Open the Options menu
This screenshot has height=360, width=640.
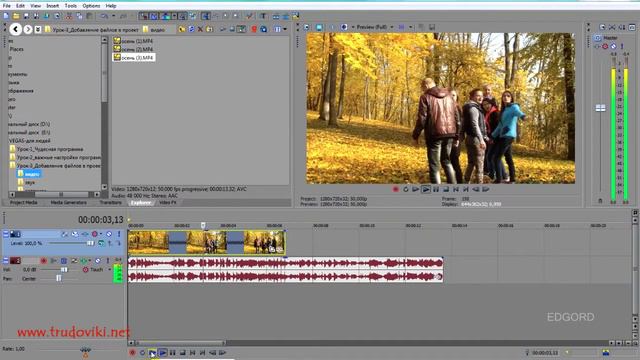point(91,6)
